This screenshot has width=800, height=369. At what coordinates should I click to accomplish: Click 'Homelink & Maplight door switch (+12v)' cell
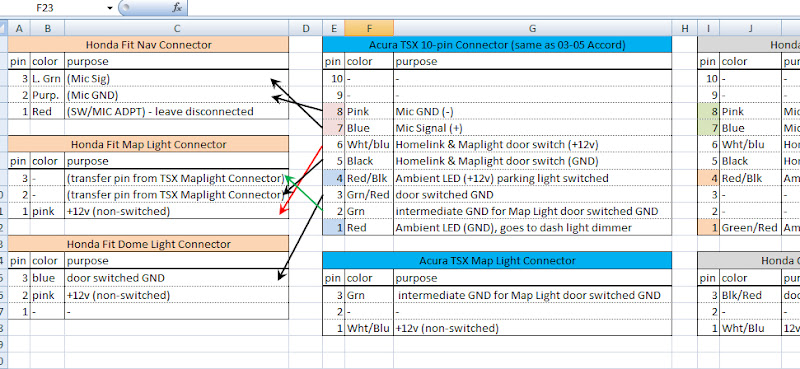coord(533,144)
